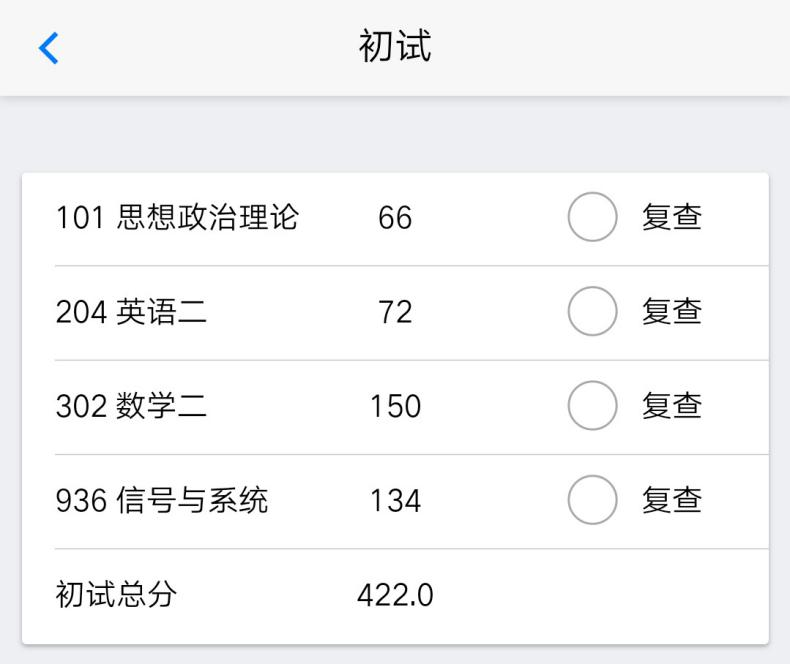Click the total score 422.0
Viewport: 790px width, 664px height.
coord(395,595)
